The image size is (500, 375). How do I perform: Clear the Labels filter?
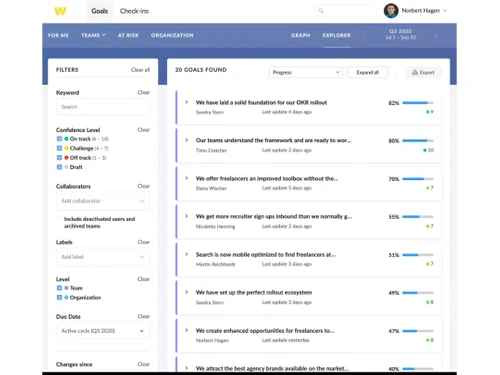pos(144,242)
